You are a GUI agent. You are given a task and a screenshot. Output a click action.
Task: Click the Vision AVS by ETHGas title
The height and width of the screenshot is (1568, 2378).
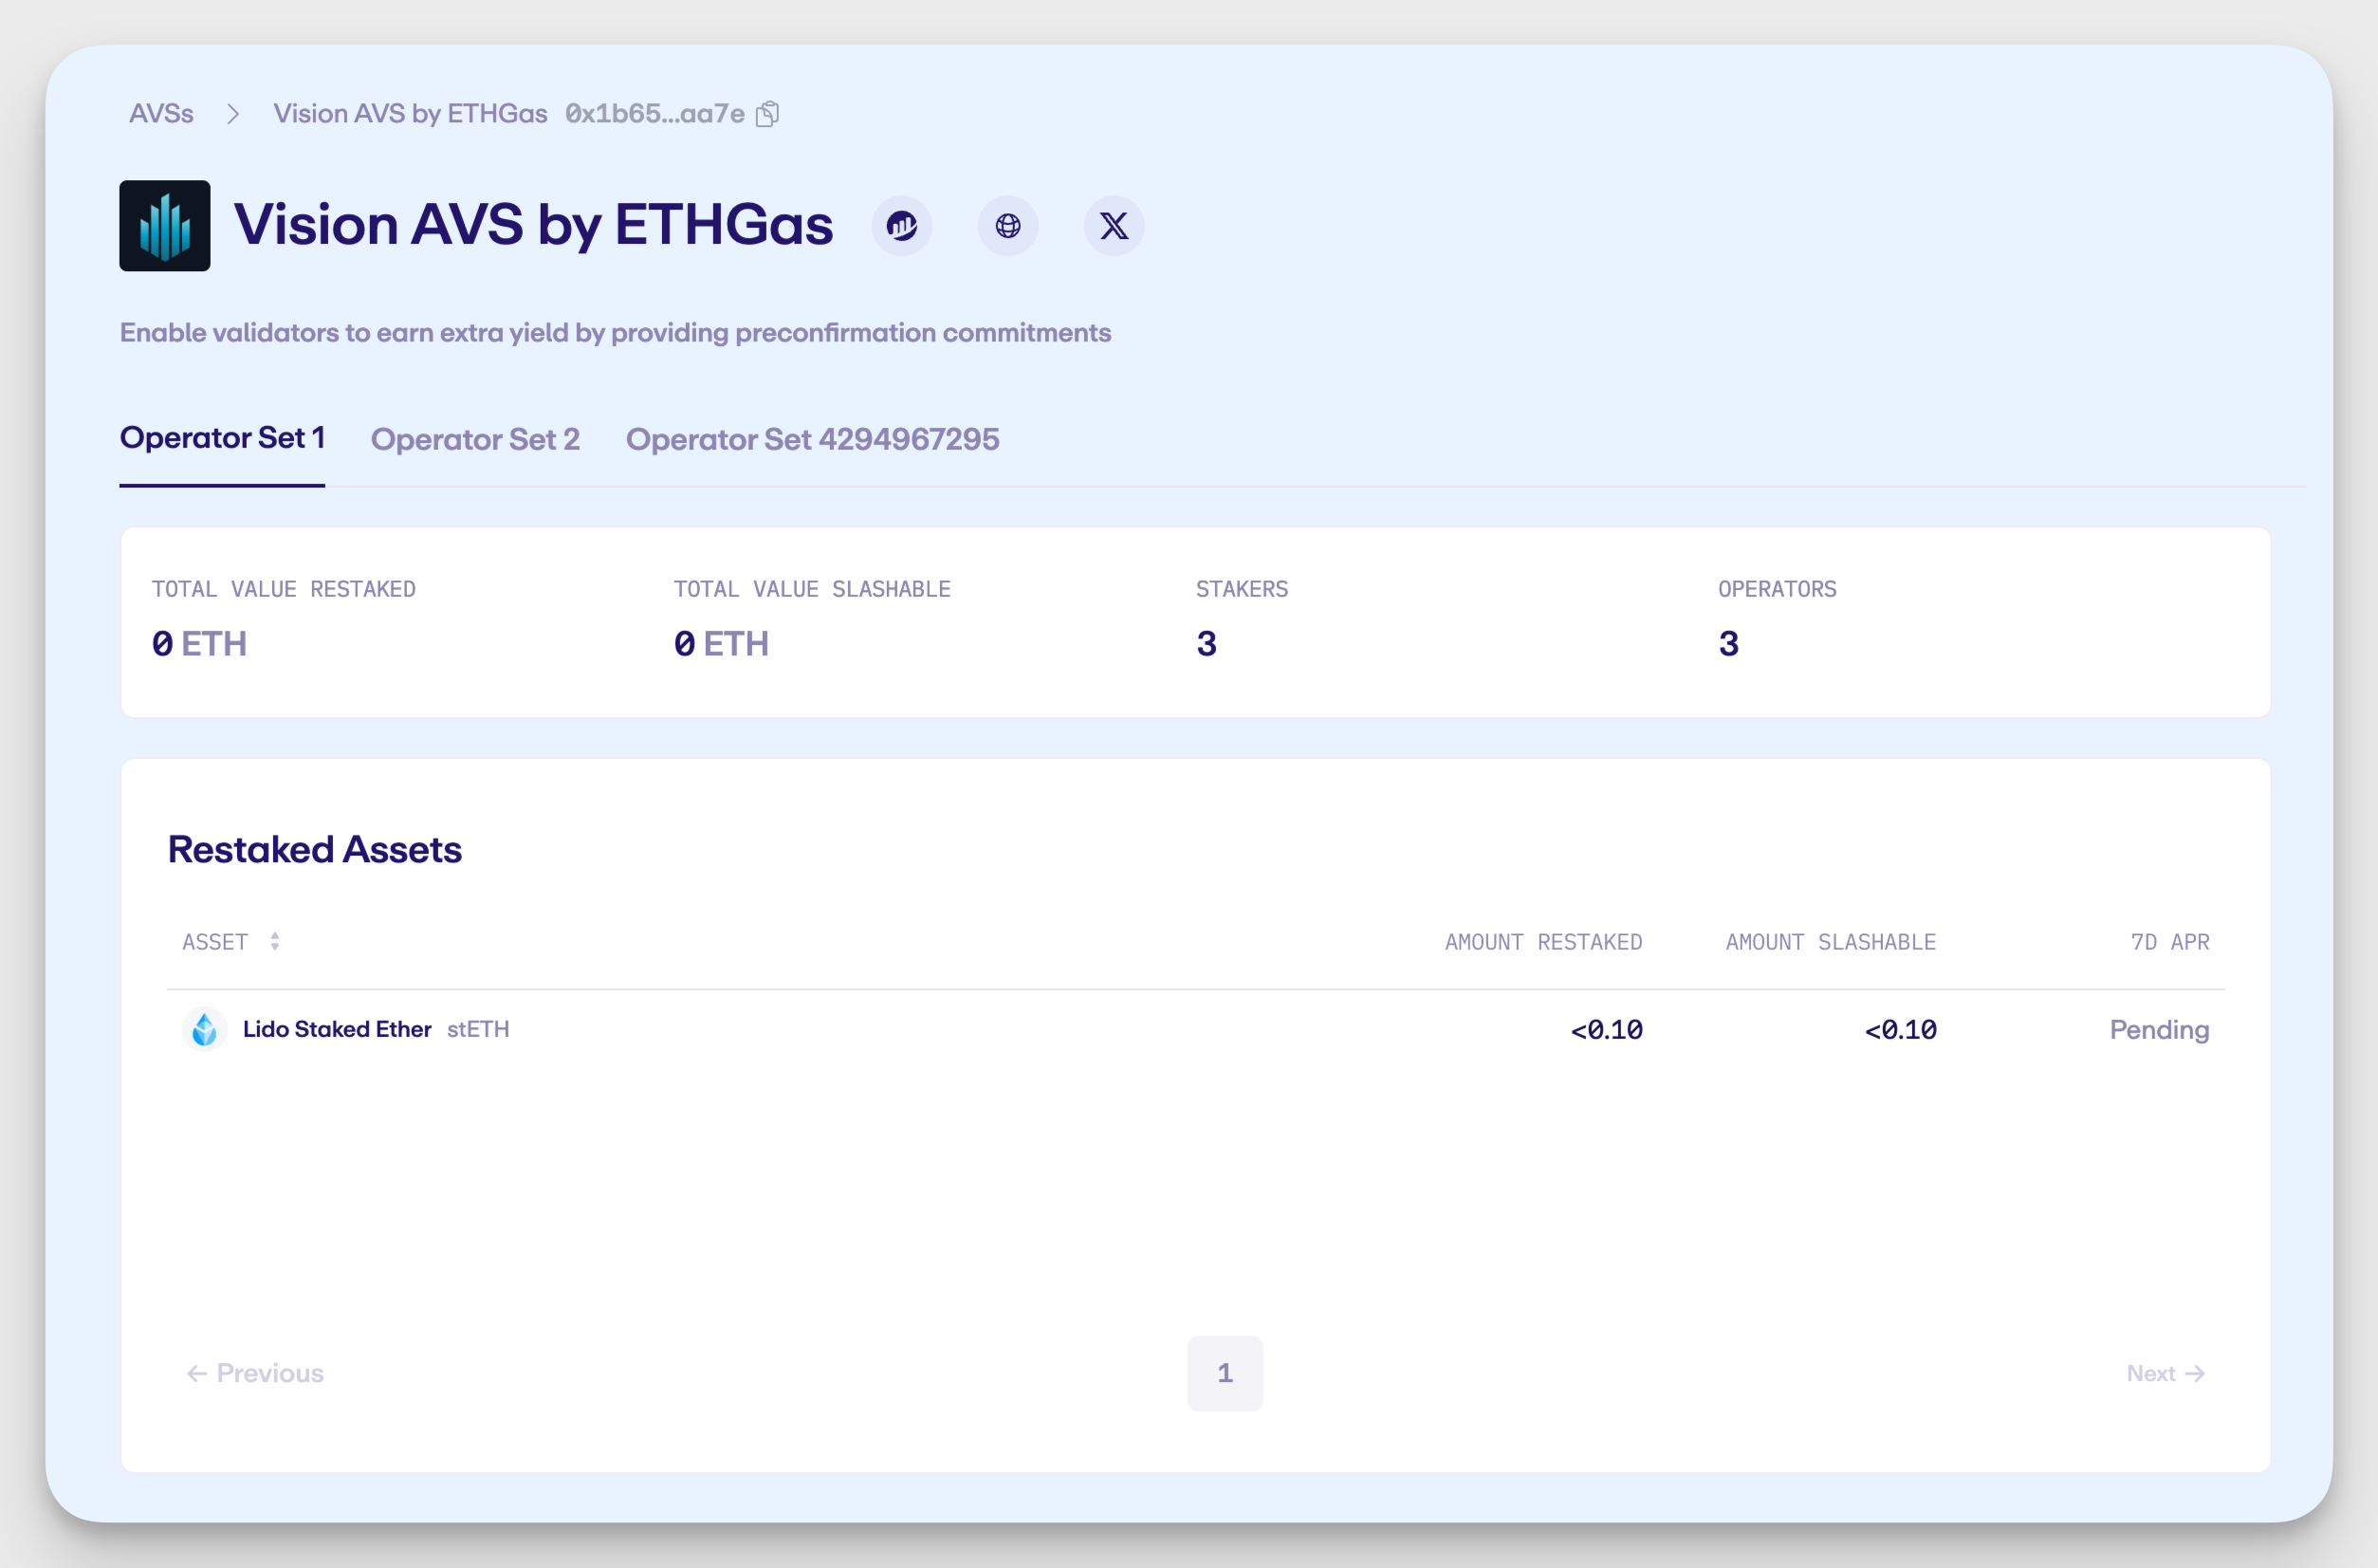pos(533,224)
